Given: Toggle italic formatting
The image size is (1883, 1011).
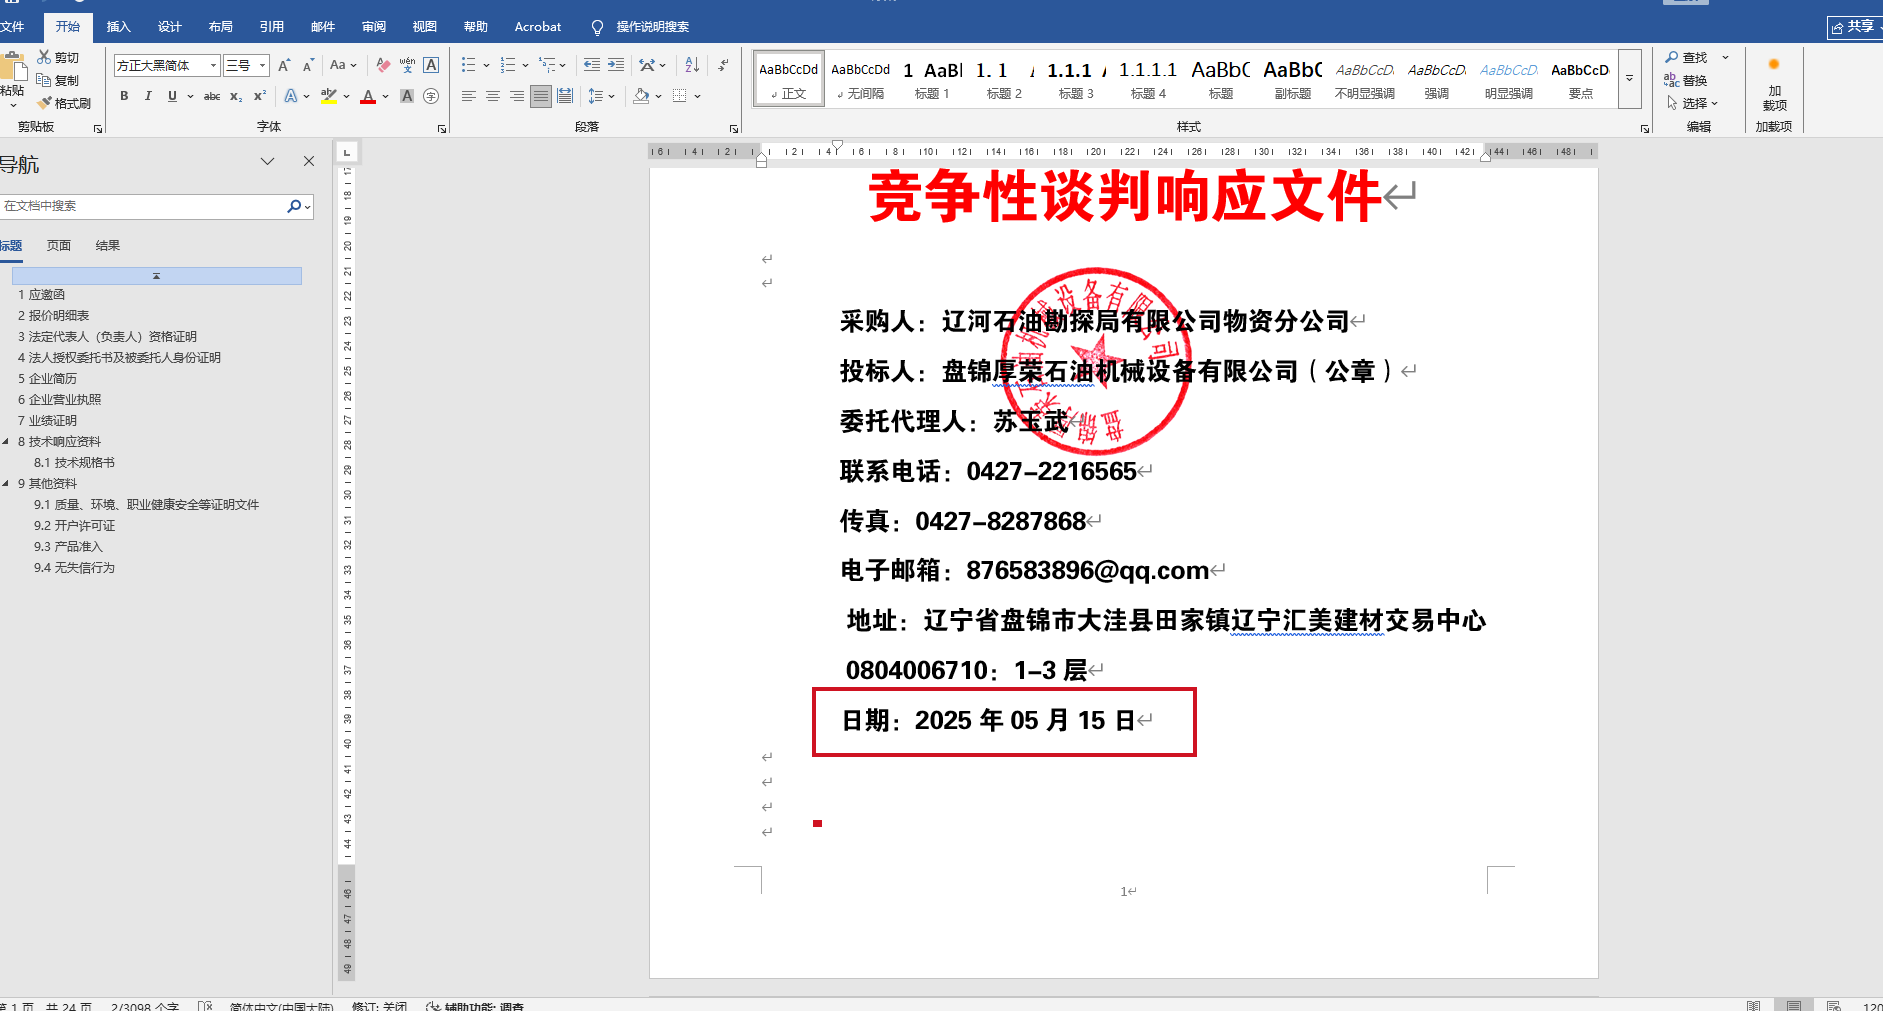Looking at the screenshot, I should coord(148,96).
